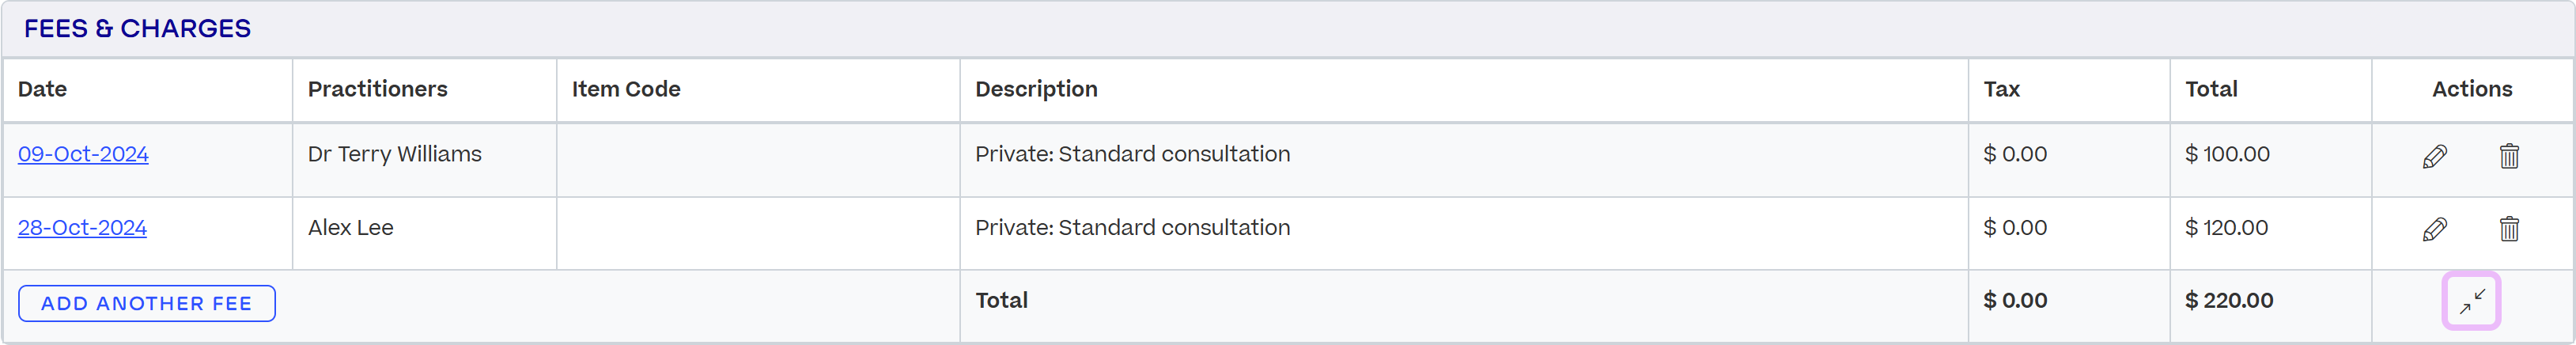Collapse the fees table view
This screenshot has height=345, width=2576.
(2471, 300)
